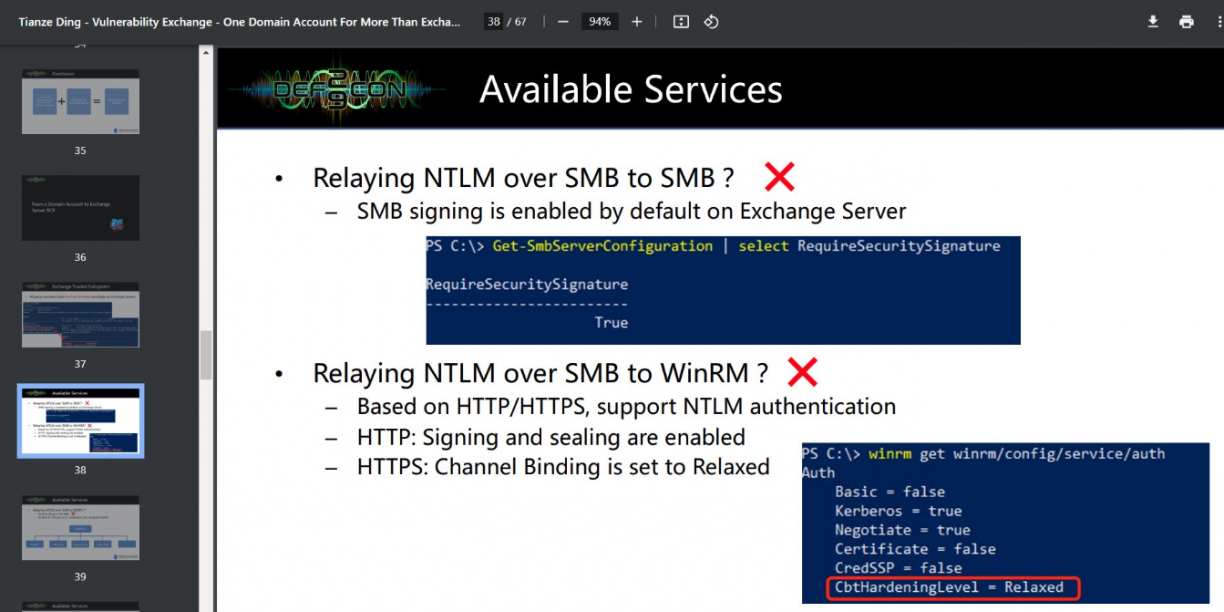Select the highlighted page 38 thumbnail
This screenshot has height=612, width=1224.
(x=81, y=421)
